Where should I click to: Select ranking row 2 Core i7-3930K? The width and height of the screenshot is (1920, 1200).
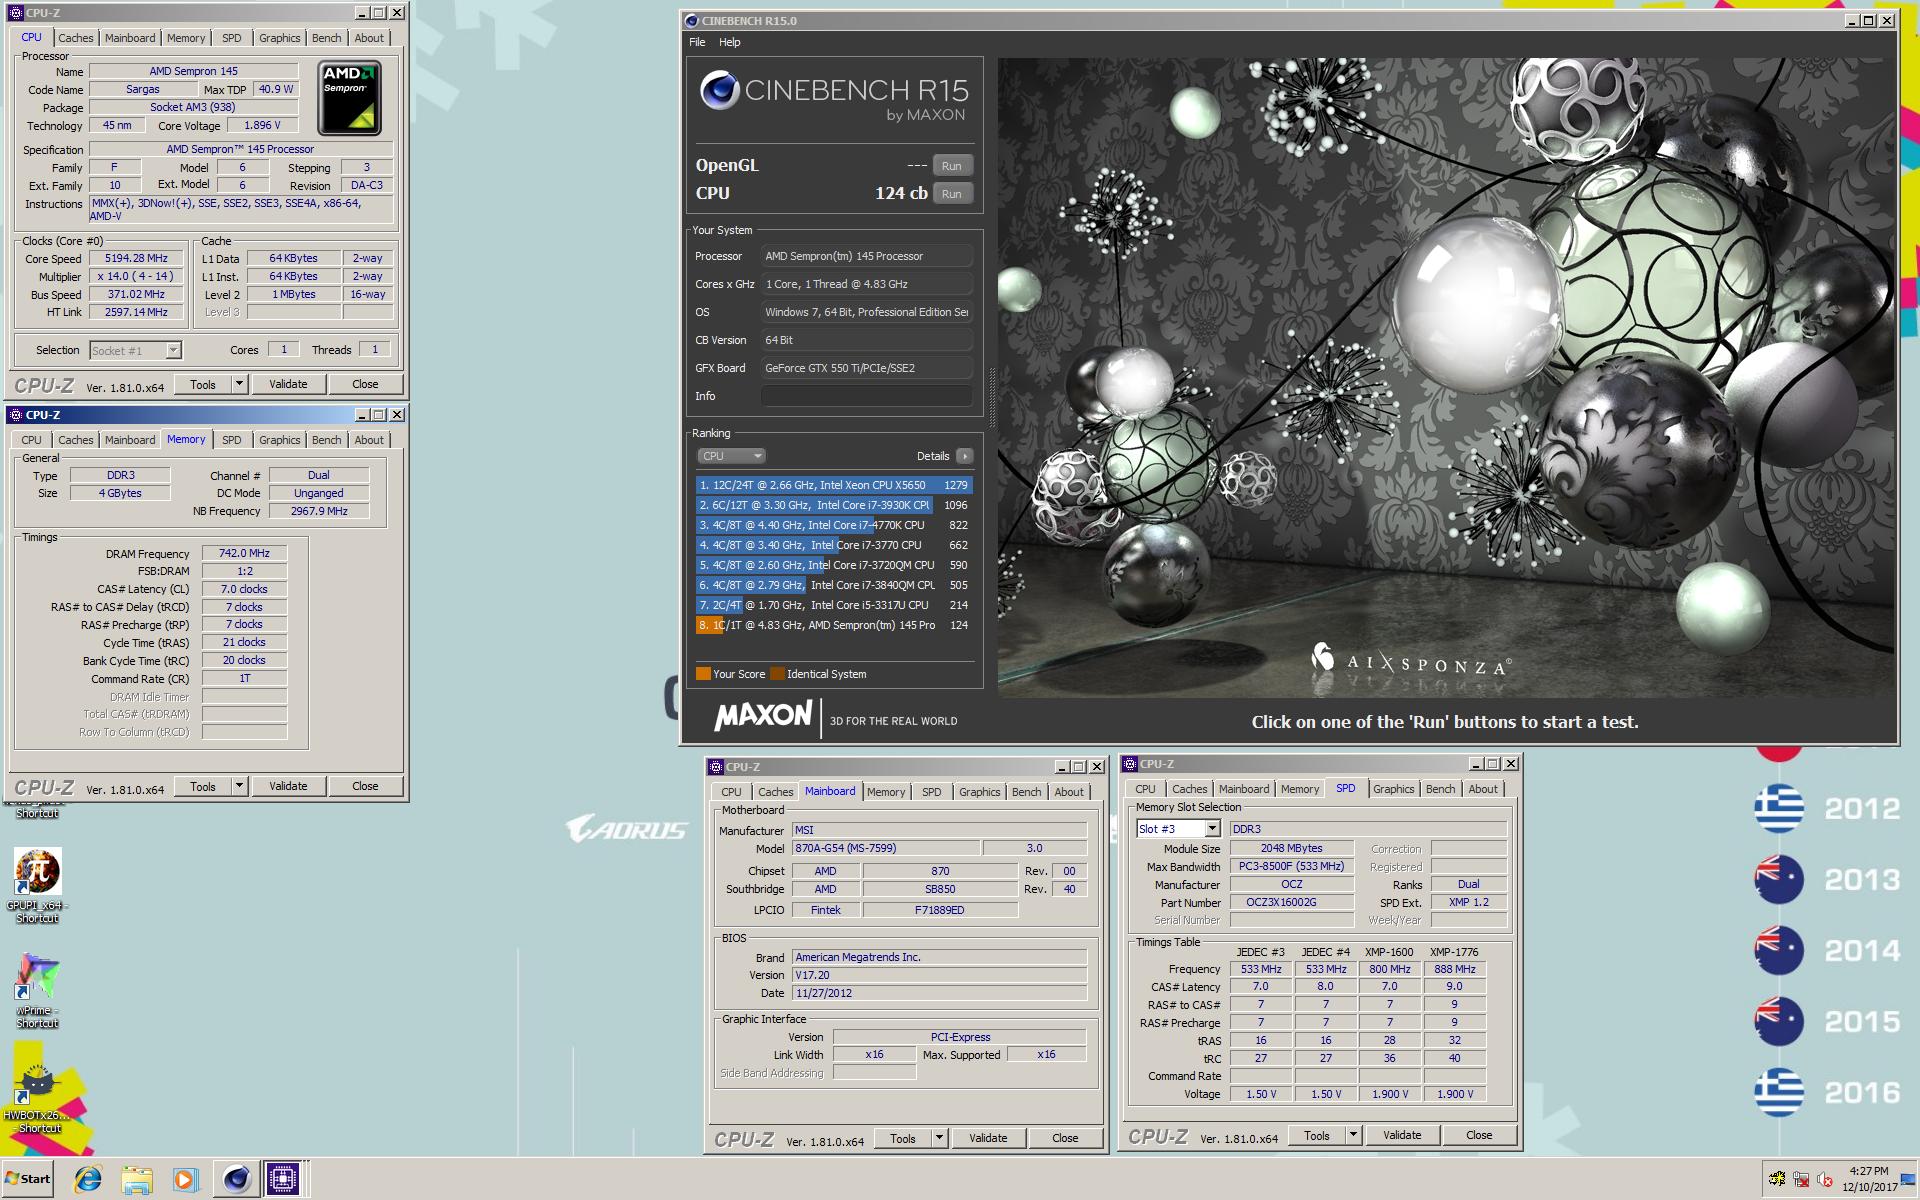[834, 505]
